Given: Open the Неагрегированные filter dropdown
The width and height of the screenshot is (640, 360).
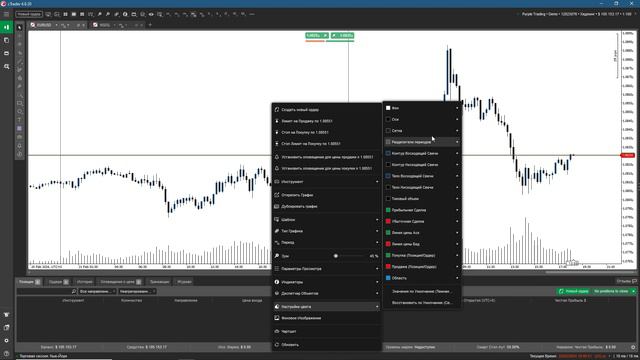Looking at the screenshot, I should click(x=137, y=291).
